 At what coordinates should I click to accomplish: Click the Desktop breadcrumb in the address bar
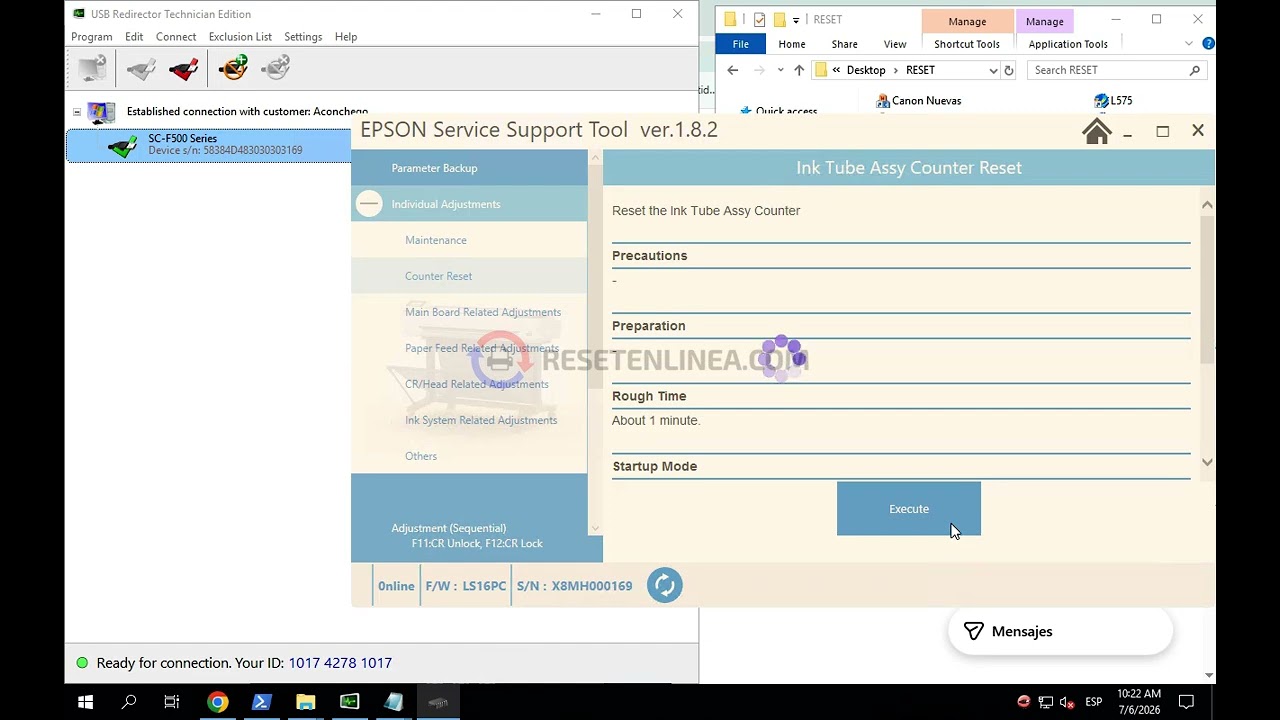(866, 70)
